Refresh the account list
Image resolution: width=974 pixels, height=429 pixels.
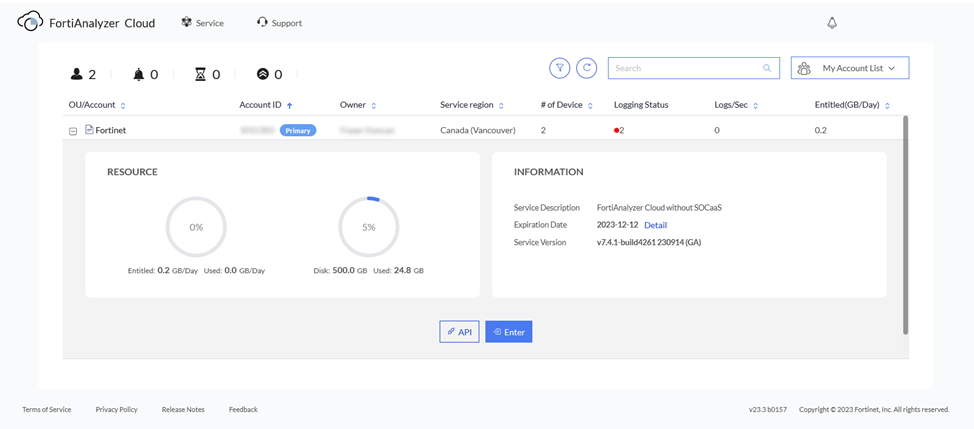587,68
